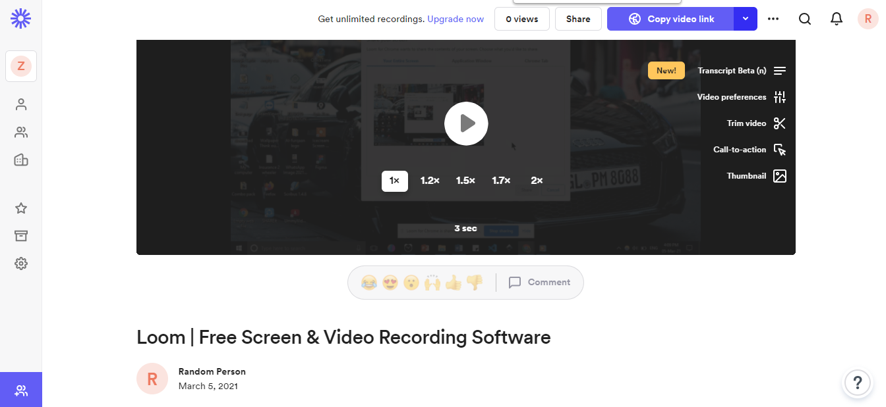This screenshot has height=407, width=886.
Task: Click the Random Person author name
Action: point(212,371)
